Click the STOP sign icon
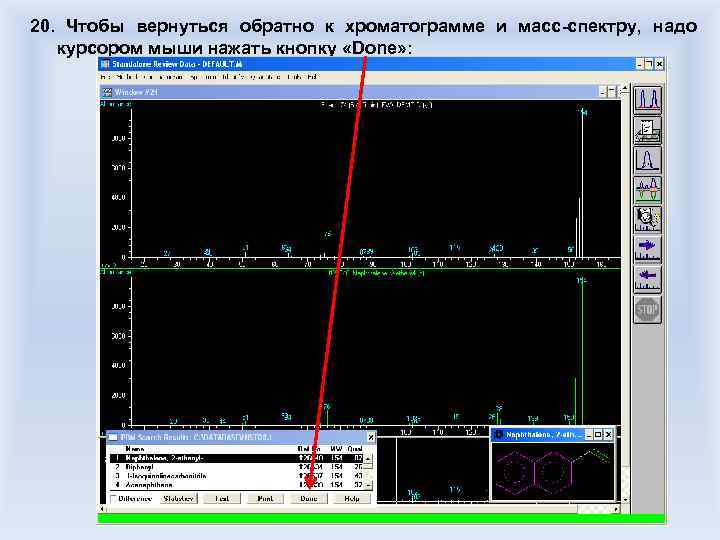 point(647,310)
